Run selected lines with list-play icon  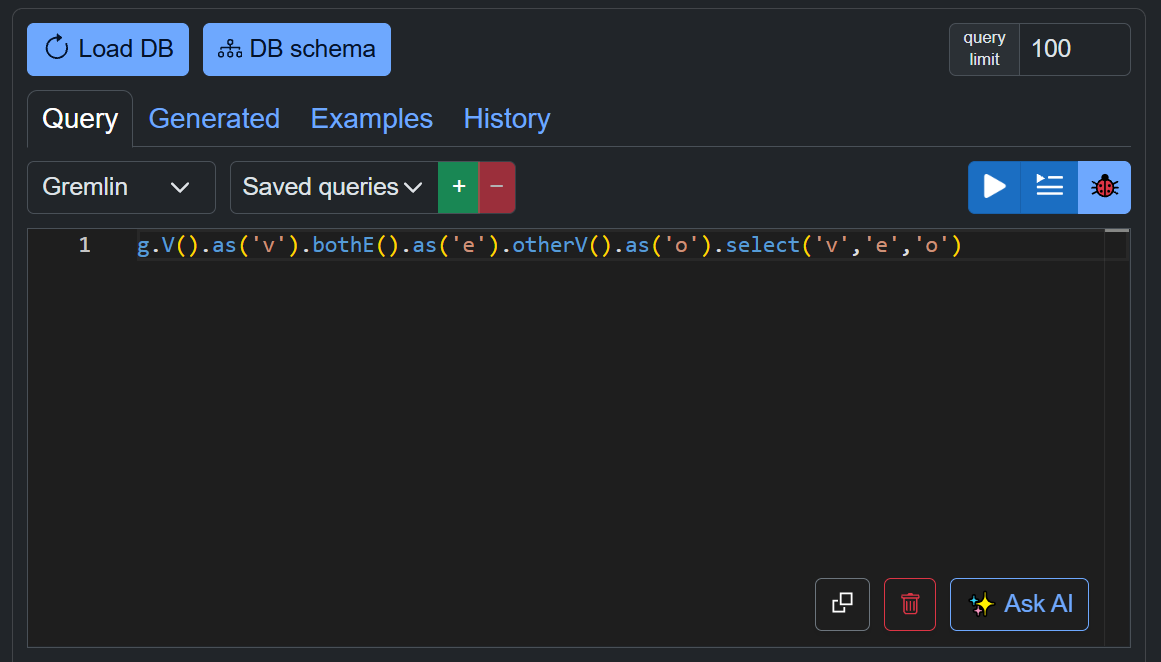(x=1049, y=187)
